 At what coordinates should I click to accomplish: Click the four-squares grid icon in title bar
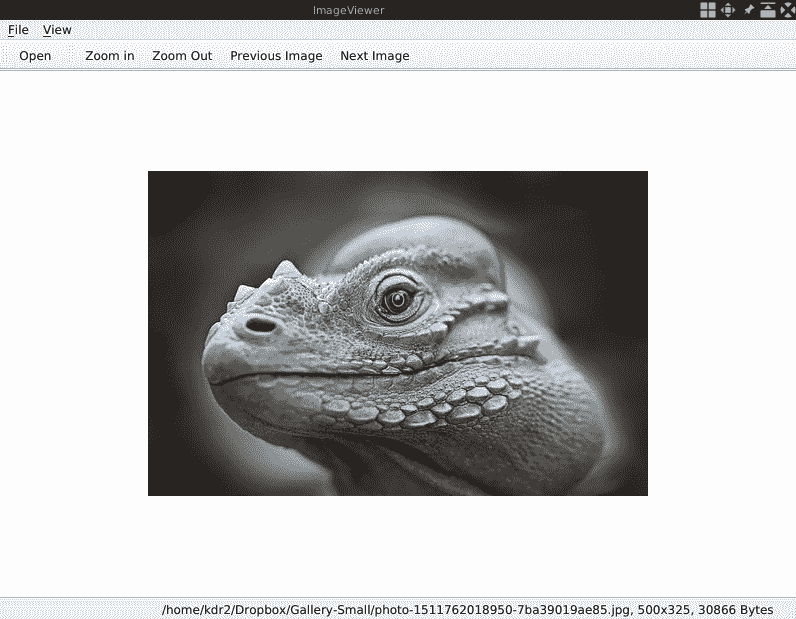707,10
